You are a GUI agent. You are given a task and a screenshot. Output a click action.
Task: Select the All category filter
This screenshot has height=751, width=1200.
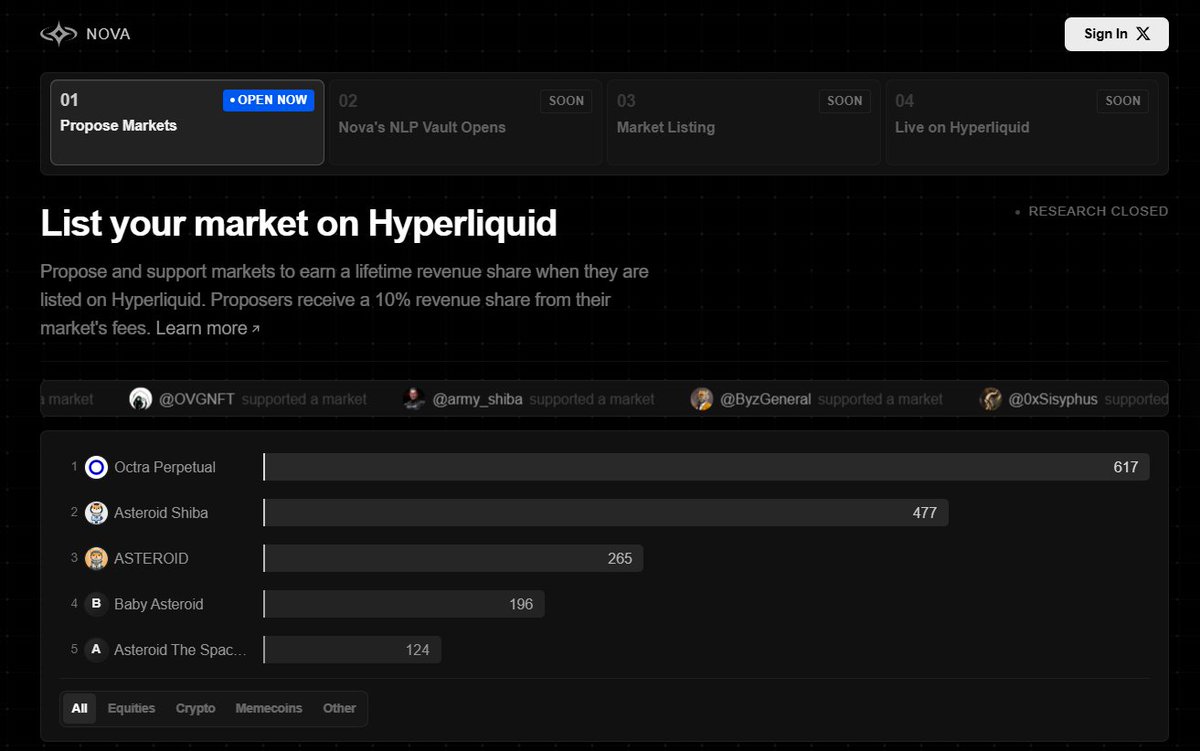pyautogui.click(x=79, y=708)
